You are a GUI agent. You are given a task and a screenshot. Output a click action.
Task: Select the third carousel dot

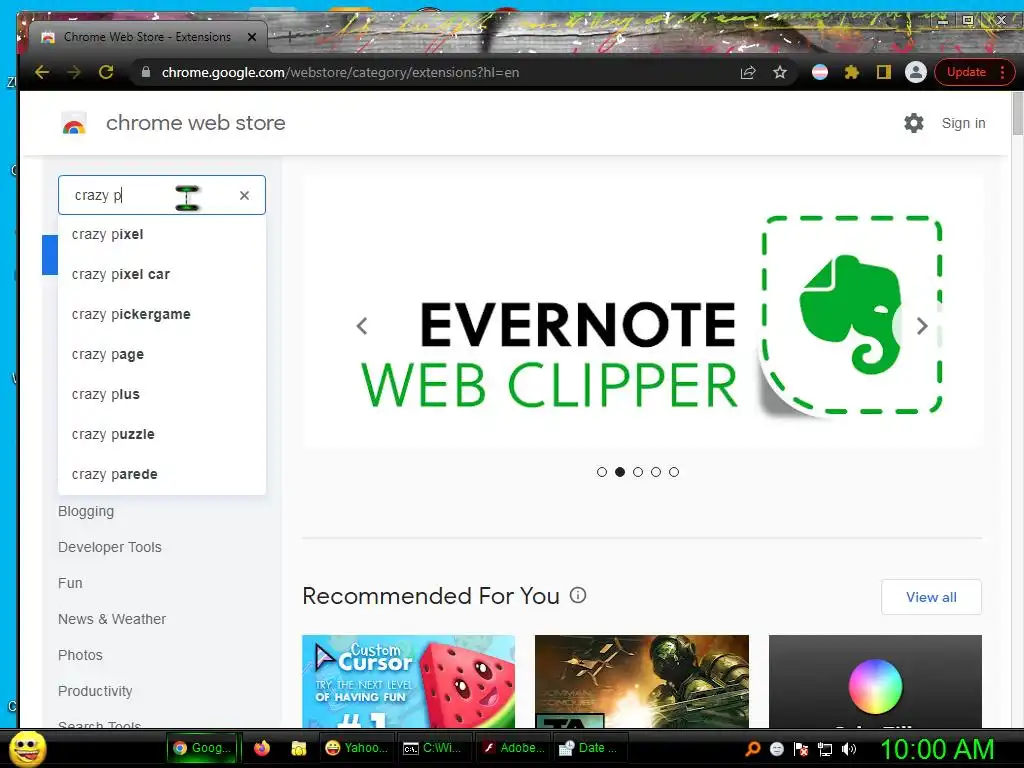pyautogui.click(x=638, y=472)
